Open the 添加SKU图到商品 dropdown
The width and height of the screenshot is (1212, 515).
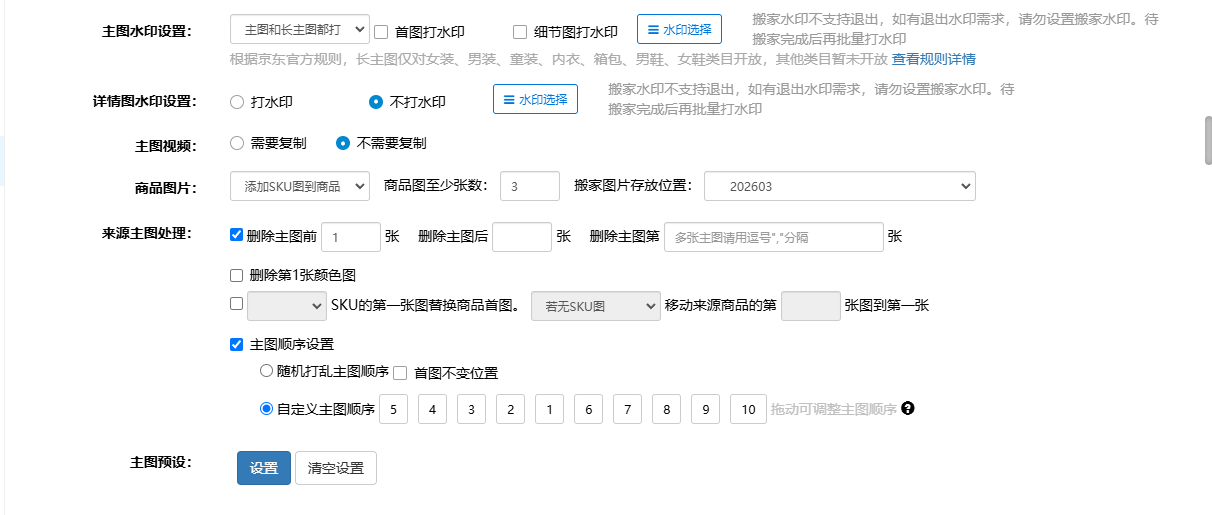(x=299, y=186)
